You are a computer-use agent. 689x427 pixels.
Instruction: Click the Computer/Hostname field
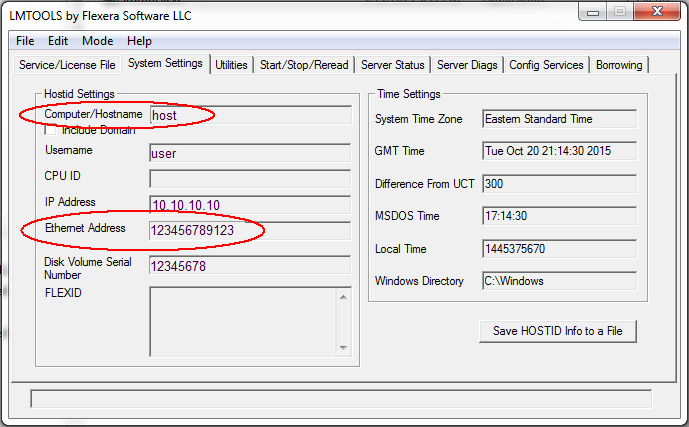(250, 115)
